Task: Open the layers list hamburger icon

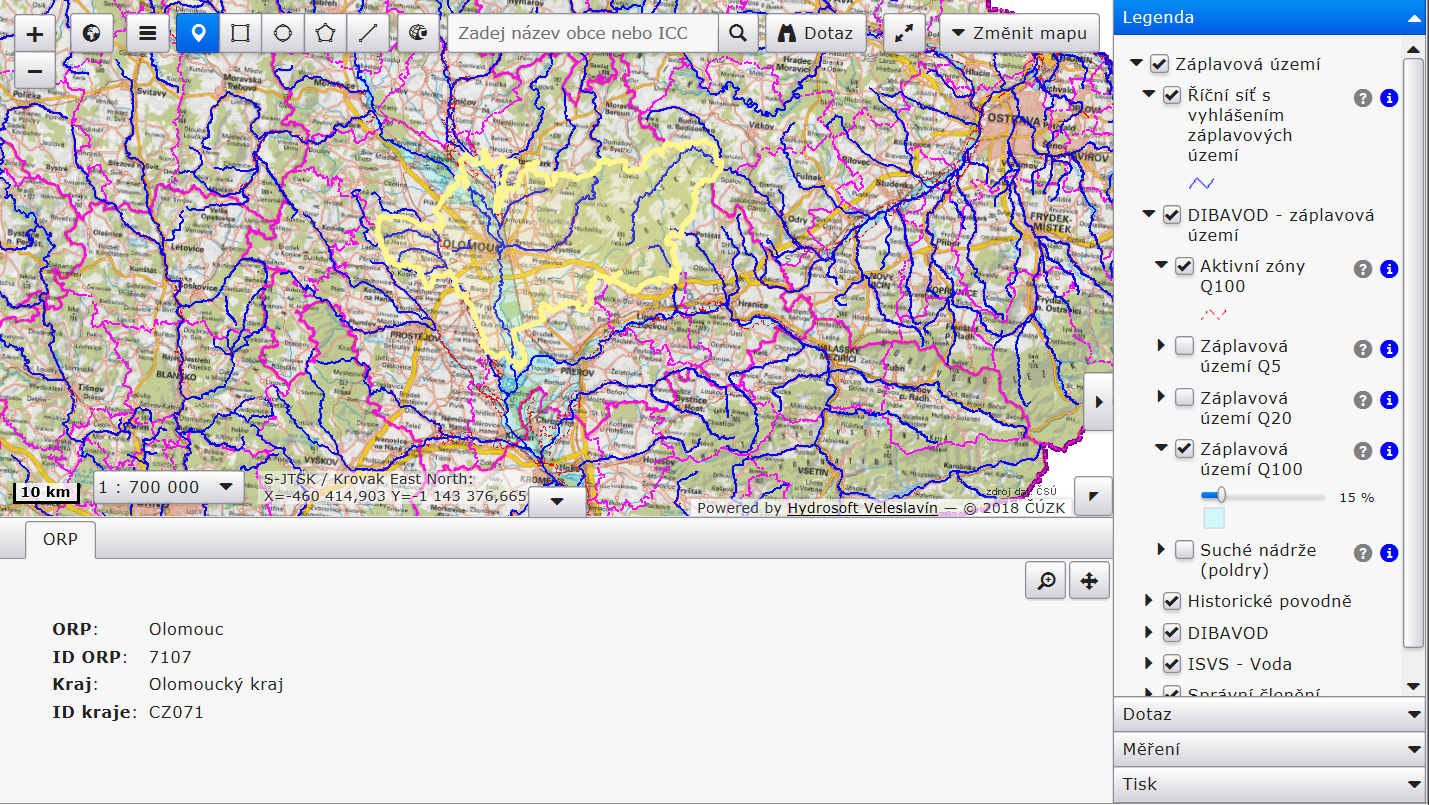Action: (148, 34)
